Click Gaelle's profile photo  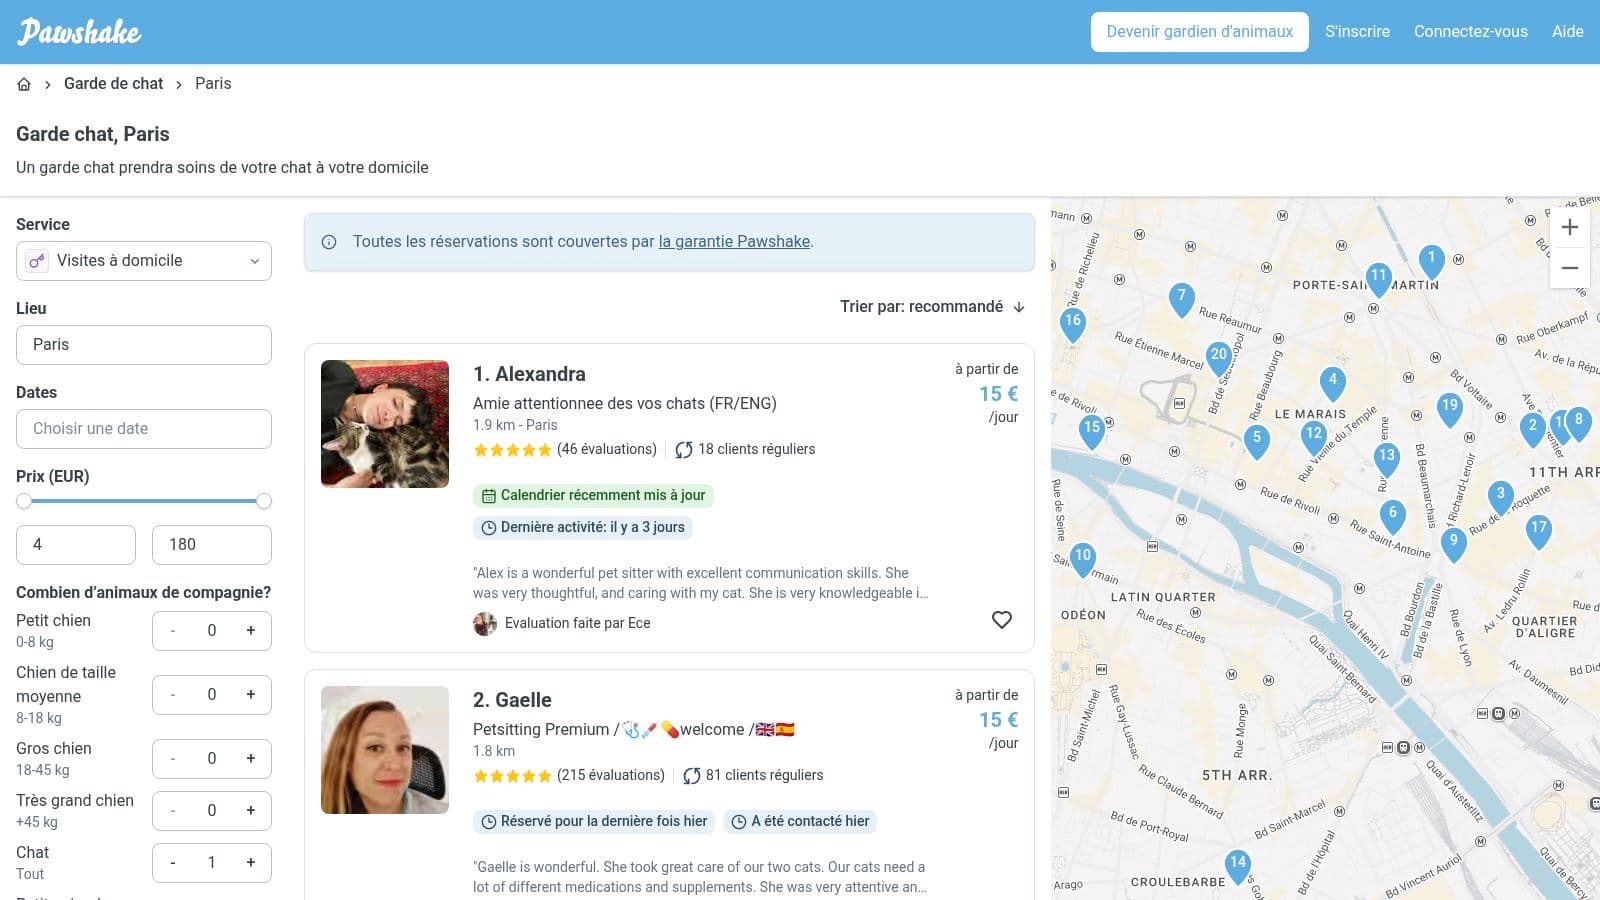coord(385,750)
